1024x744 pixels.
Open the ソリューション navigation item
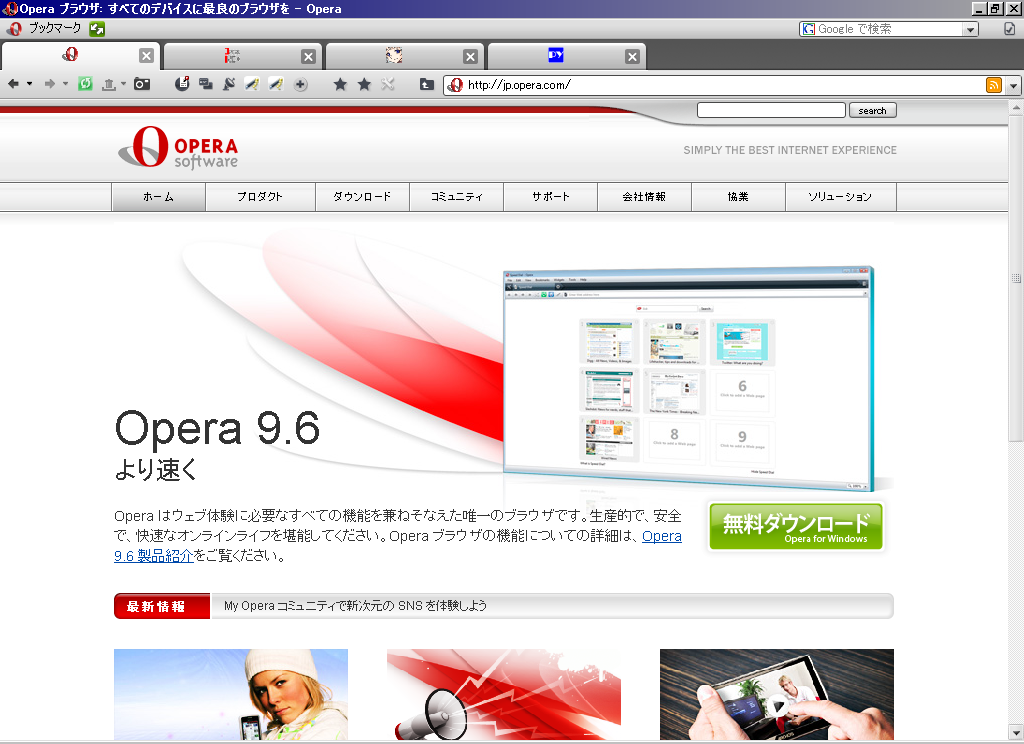pyautogui.click(x=840, y=197)
